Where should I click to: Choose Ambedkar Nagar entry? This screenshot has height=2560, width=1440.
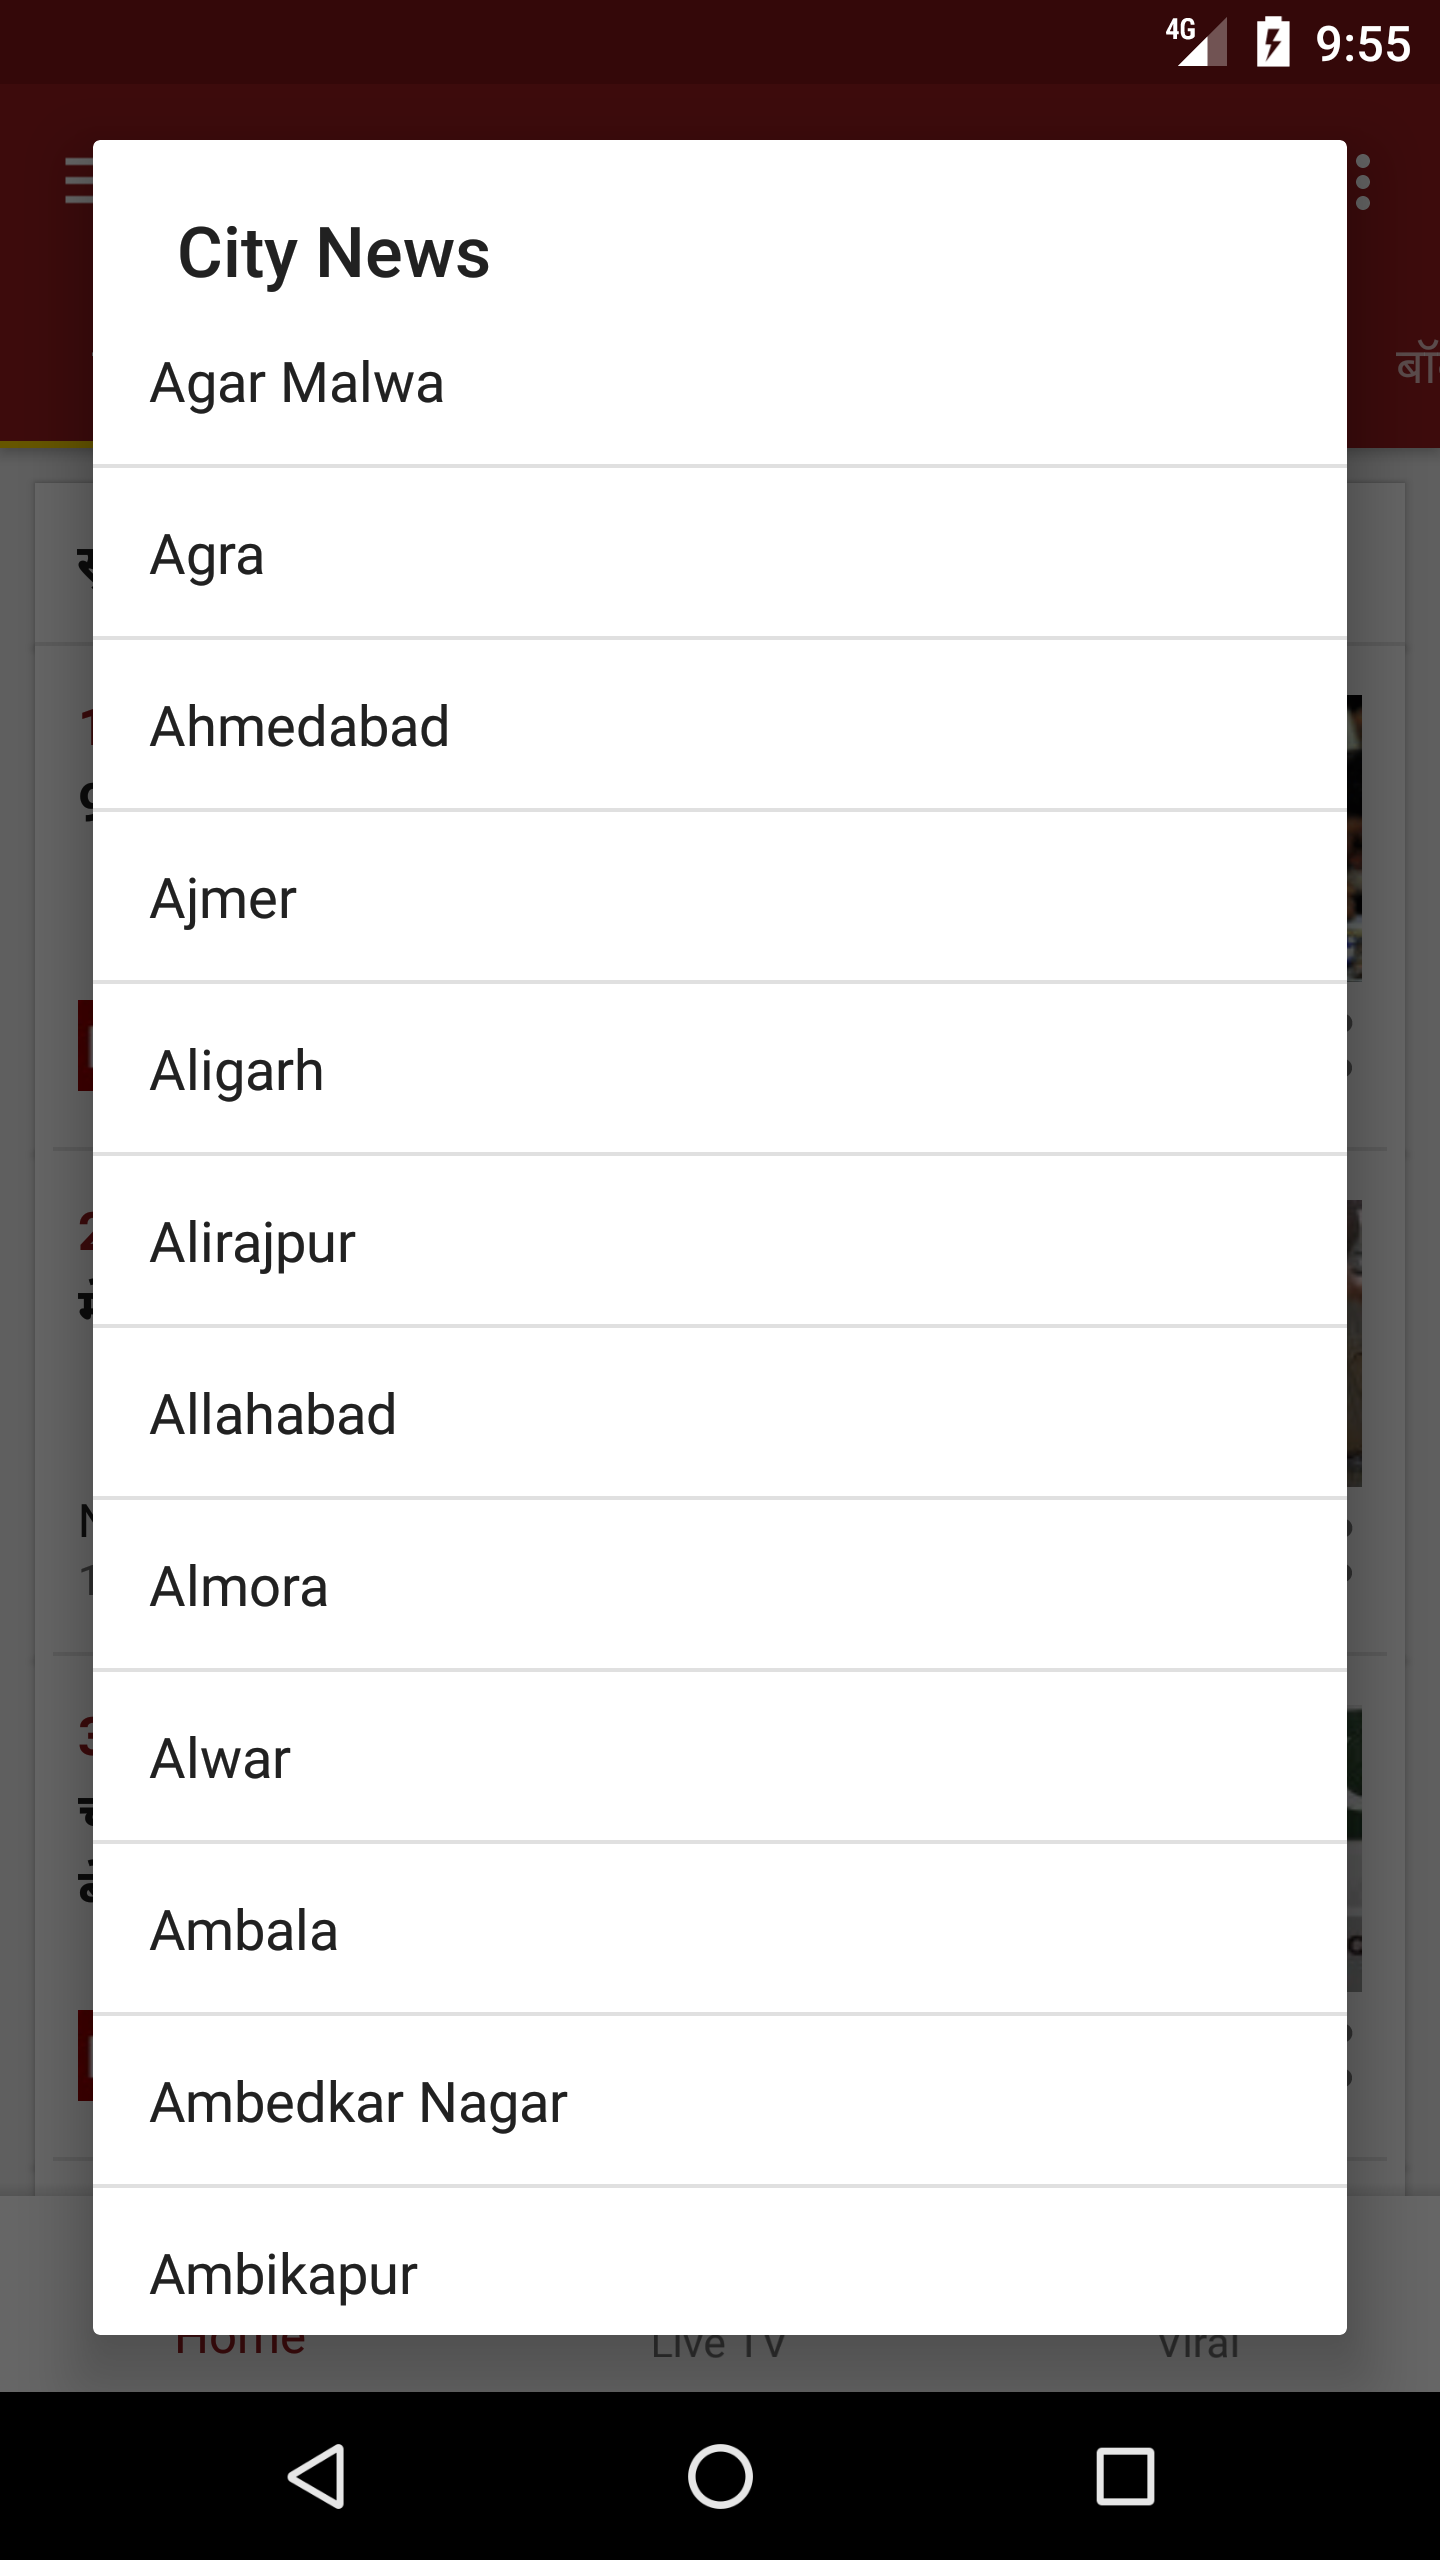[x=719, y=2103]
